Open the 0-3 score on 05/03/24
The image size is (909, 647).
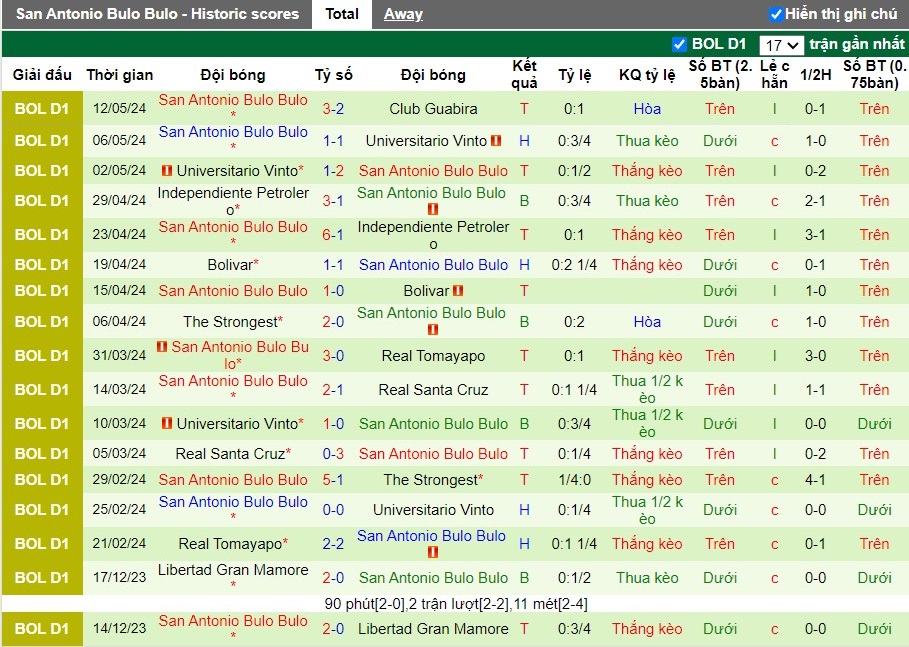[333, 453]
